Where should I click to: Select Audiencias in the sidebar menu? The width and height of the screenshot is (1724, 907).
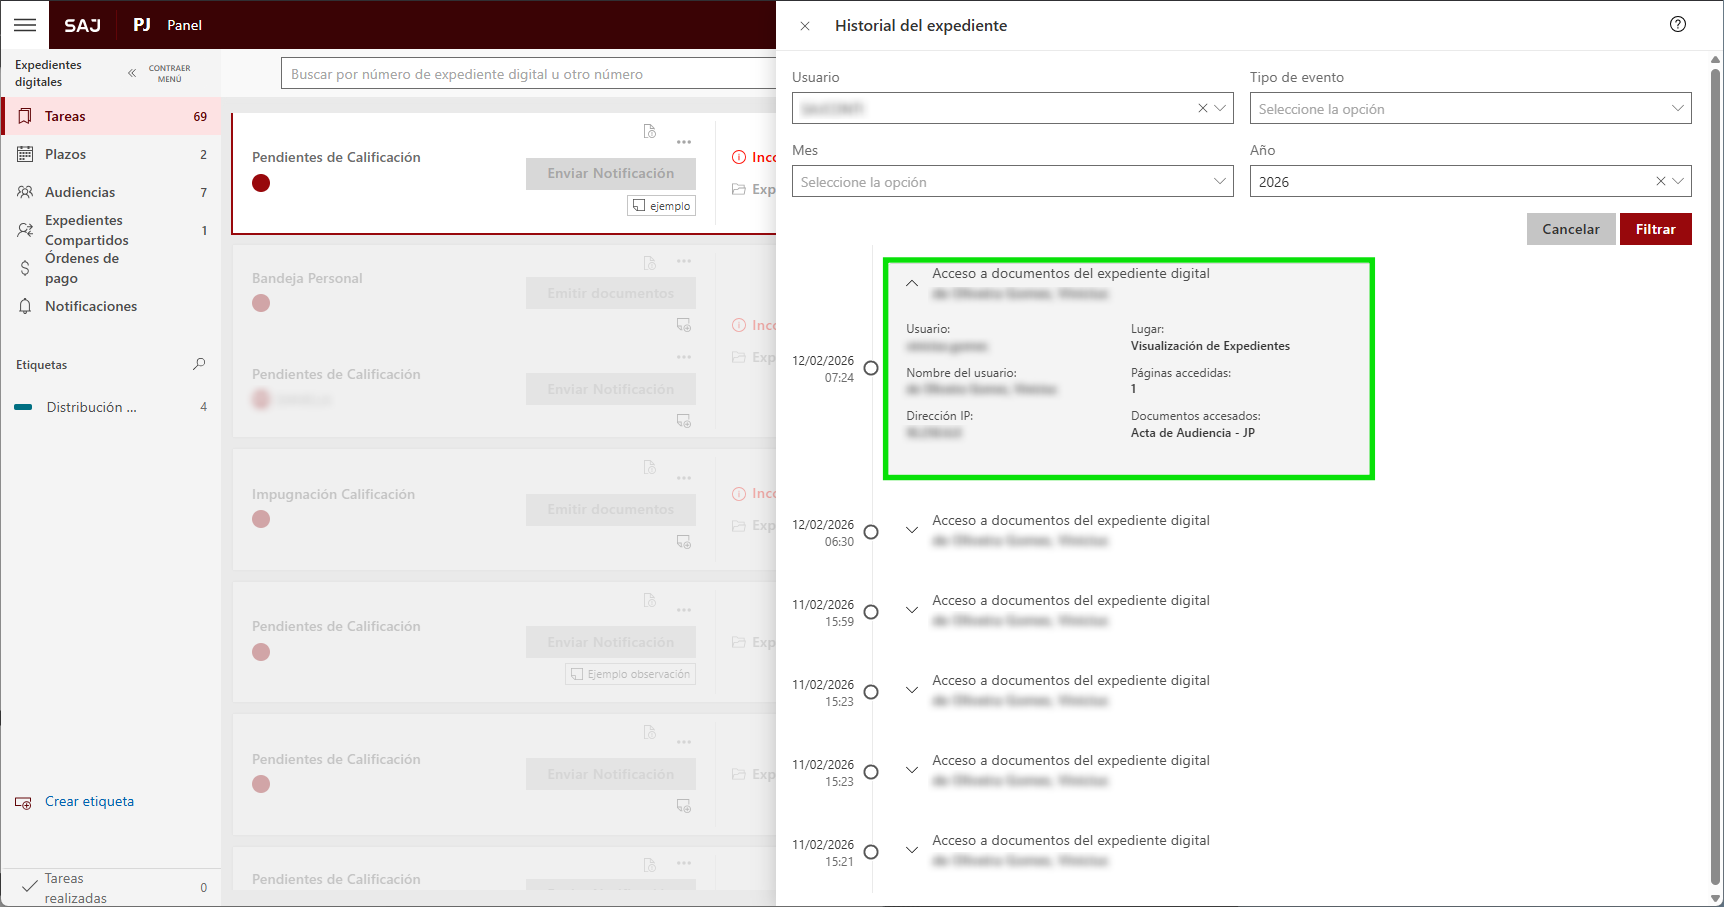point(80,192)
